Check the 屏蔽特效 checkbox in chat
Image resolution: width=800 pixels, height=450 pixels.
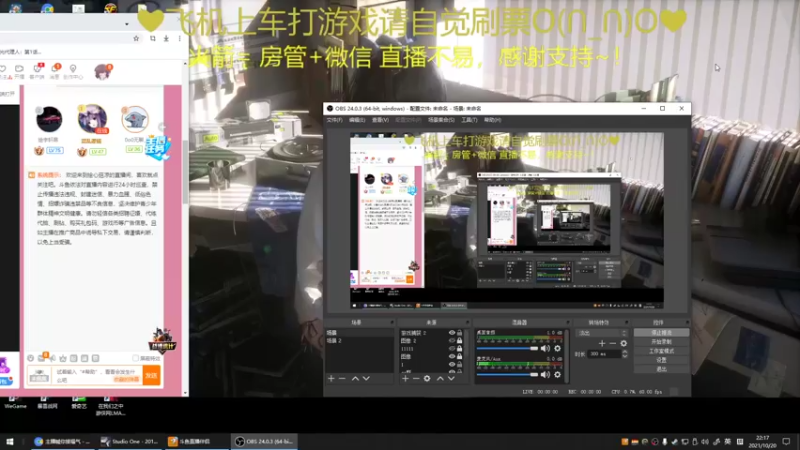[x=135, y=358]
